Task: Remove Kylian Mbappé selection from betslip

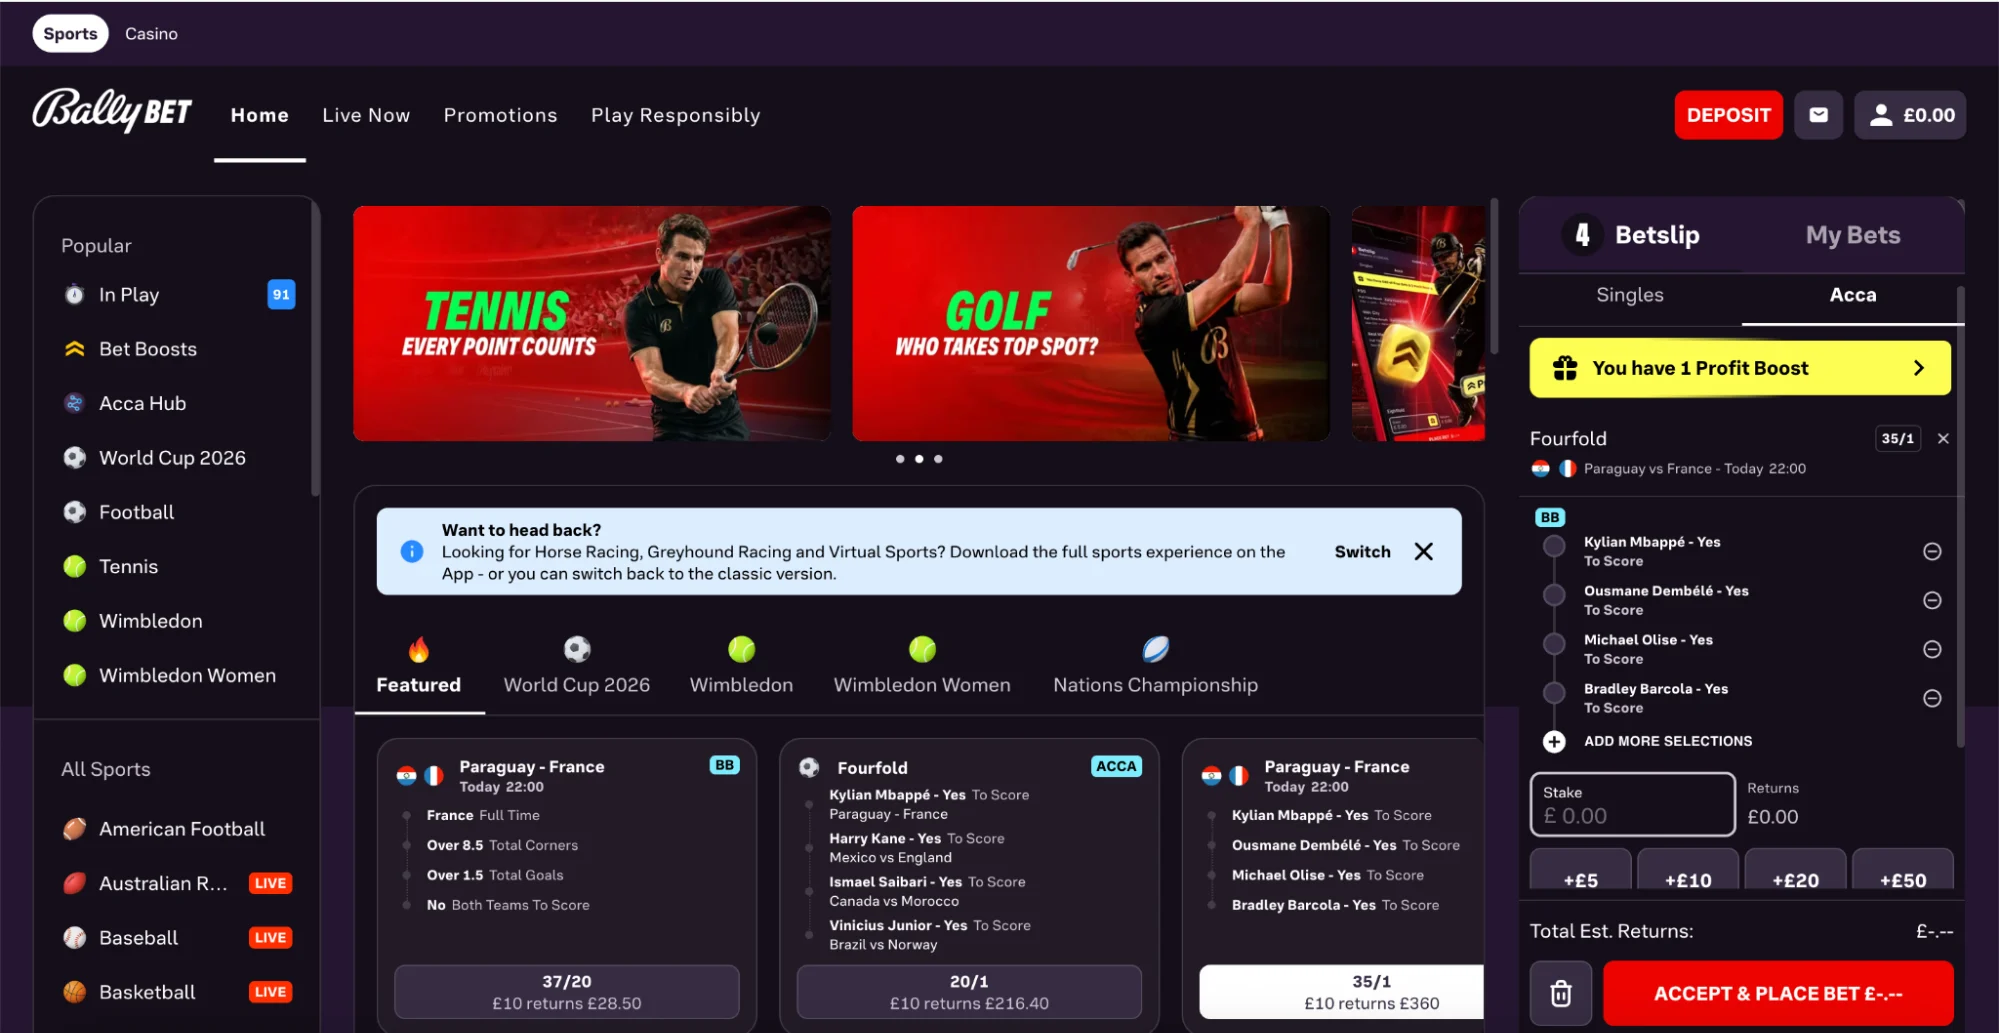Action: coord(1932,552)
